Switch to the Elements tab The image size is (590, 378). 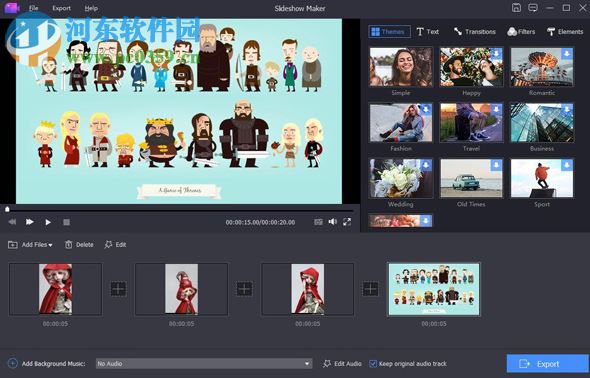pyautogui.click(x=565, y=32)
